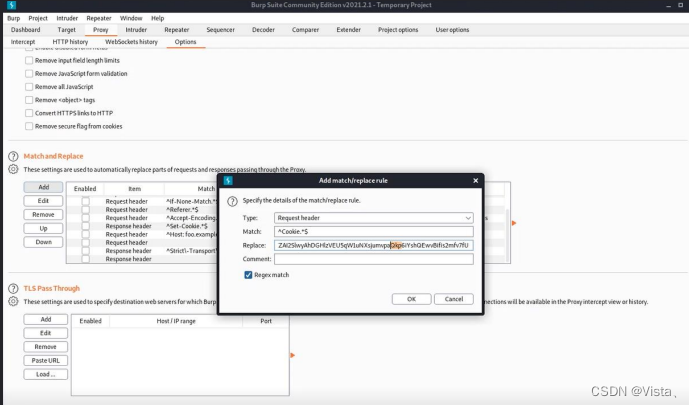Sort by Port column header
This screenshot has height=405, width=689.
click(266, 321)
